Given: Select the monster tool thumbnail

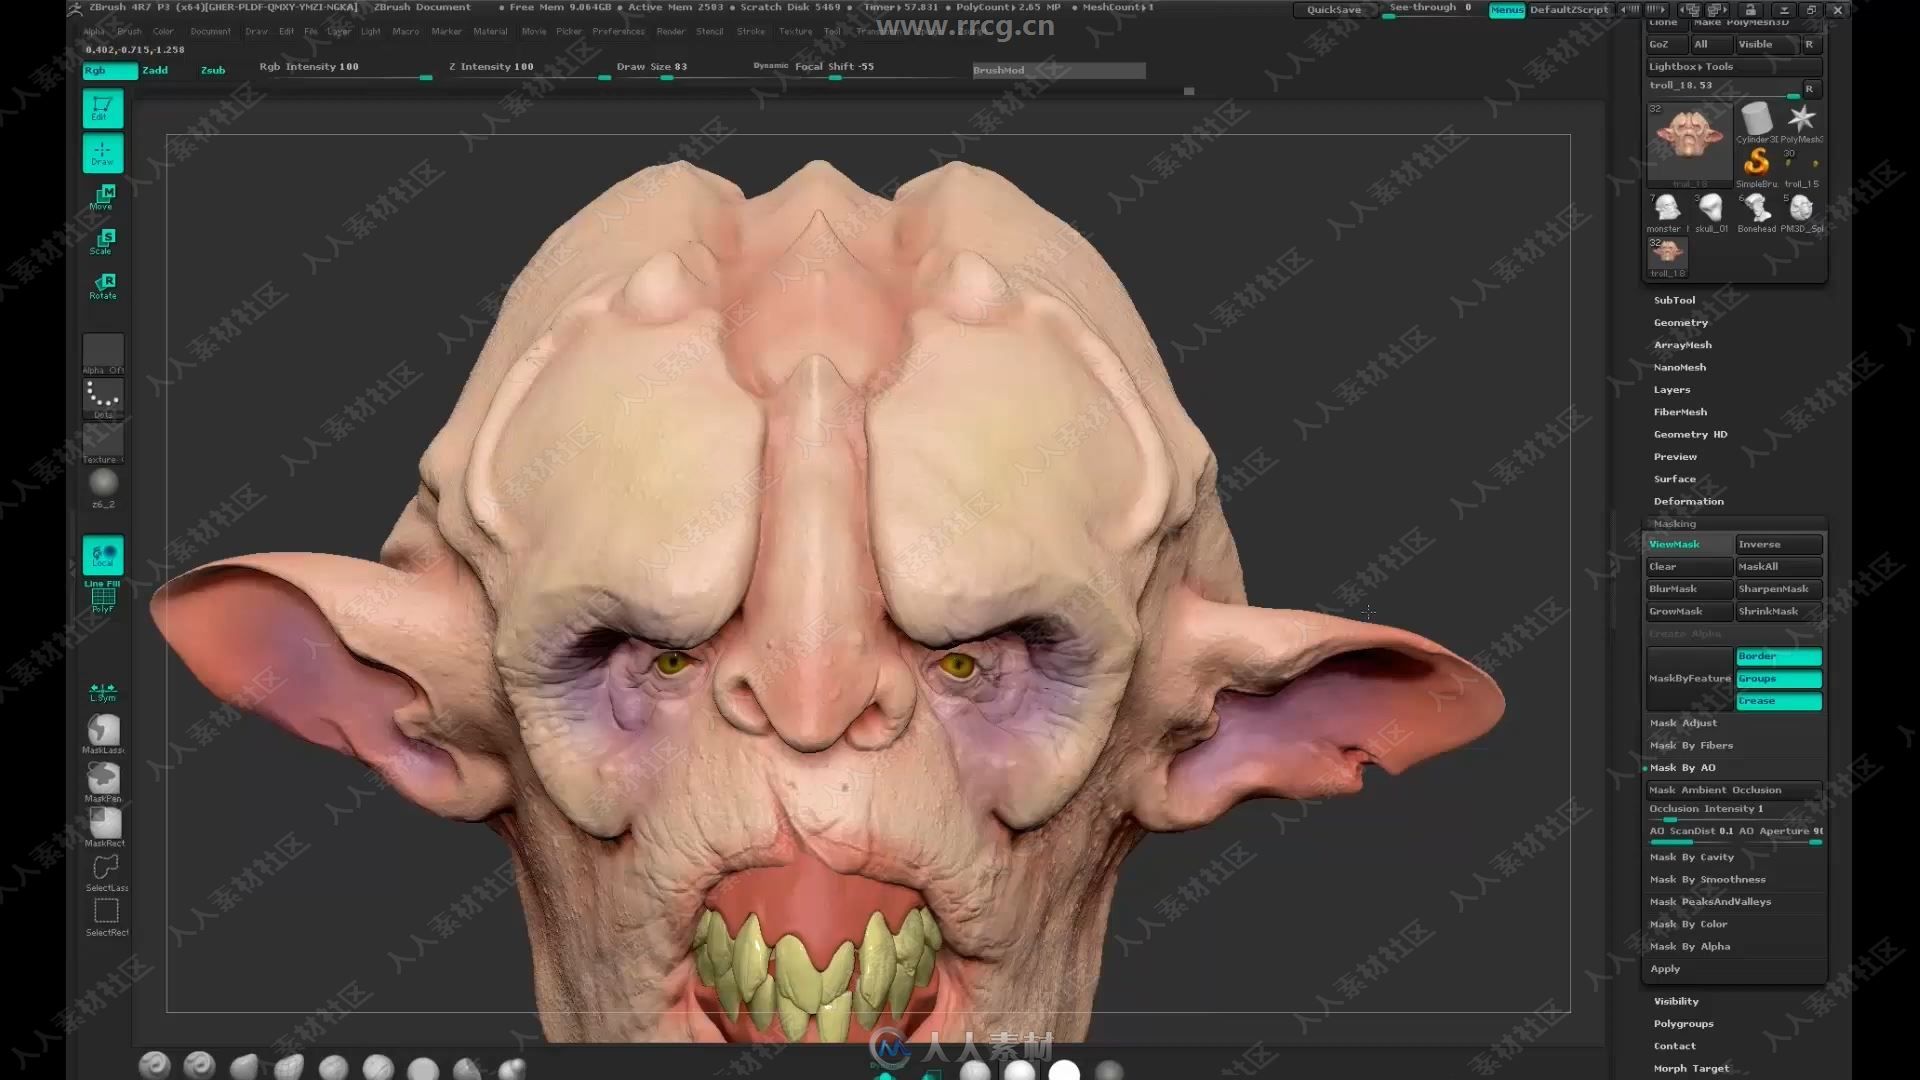Looking at the screenshot, I should [1667, 212].
